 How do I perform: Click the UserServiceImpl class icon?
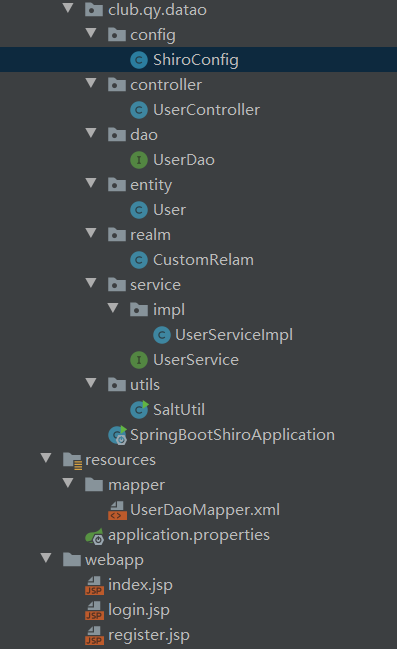161,335
